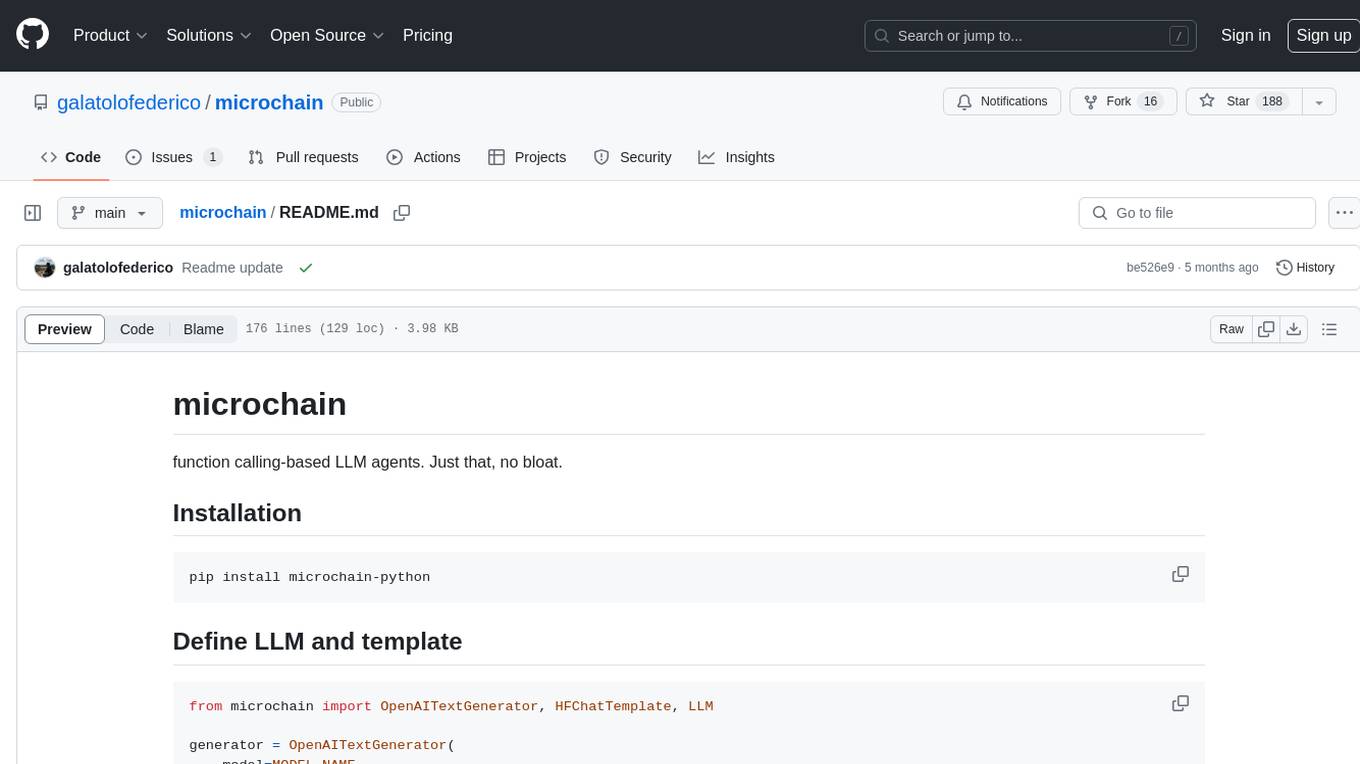The image size is (1360, 764).
Task: Focus the Search or jump to field
Action: pos(1032,36)
